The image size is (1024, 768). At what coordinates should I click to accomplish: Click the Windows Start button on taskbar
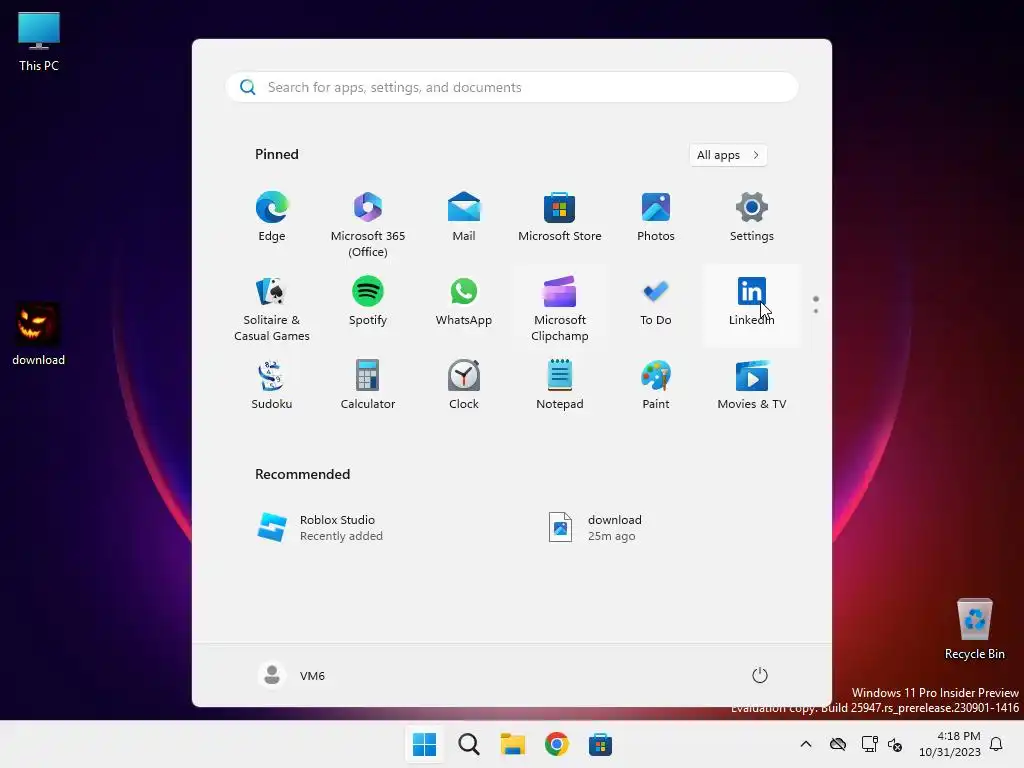coord(424,744)
